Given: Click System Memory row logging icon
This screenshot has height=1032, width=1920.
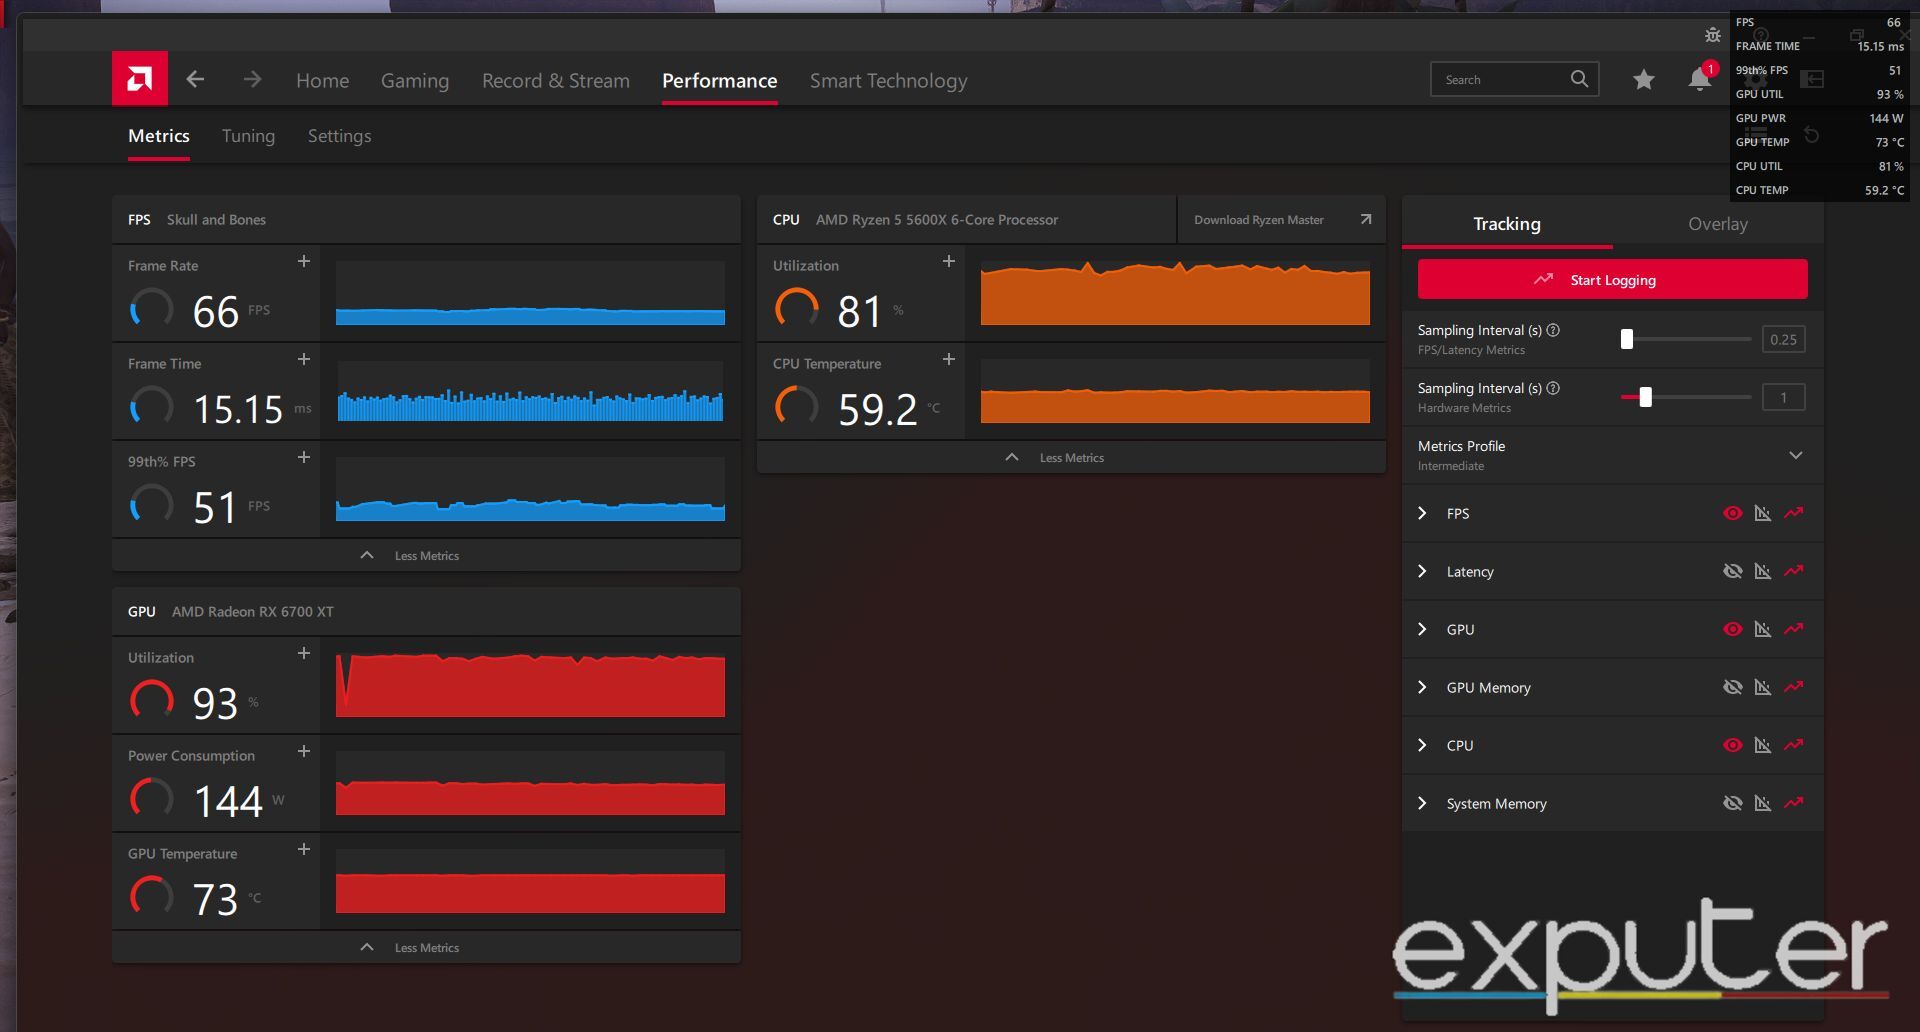Looking at the screenshot, I should click(1794, 803).
